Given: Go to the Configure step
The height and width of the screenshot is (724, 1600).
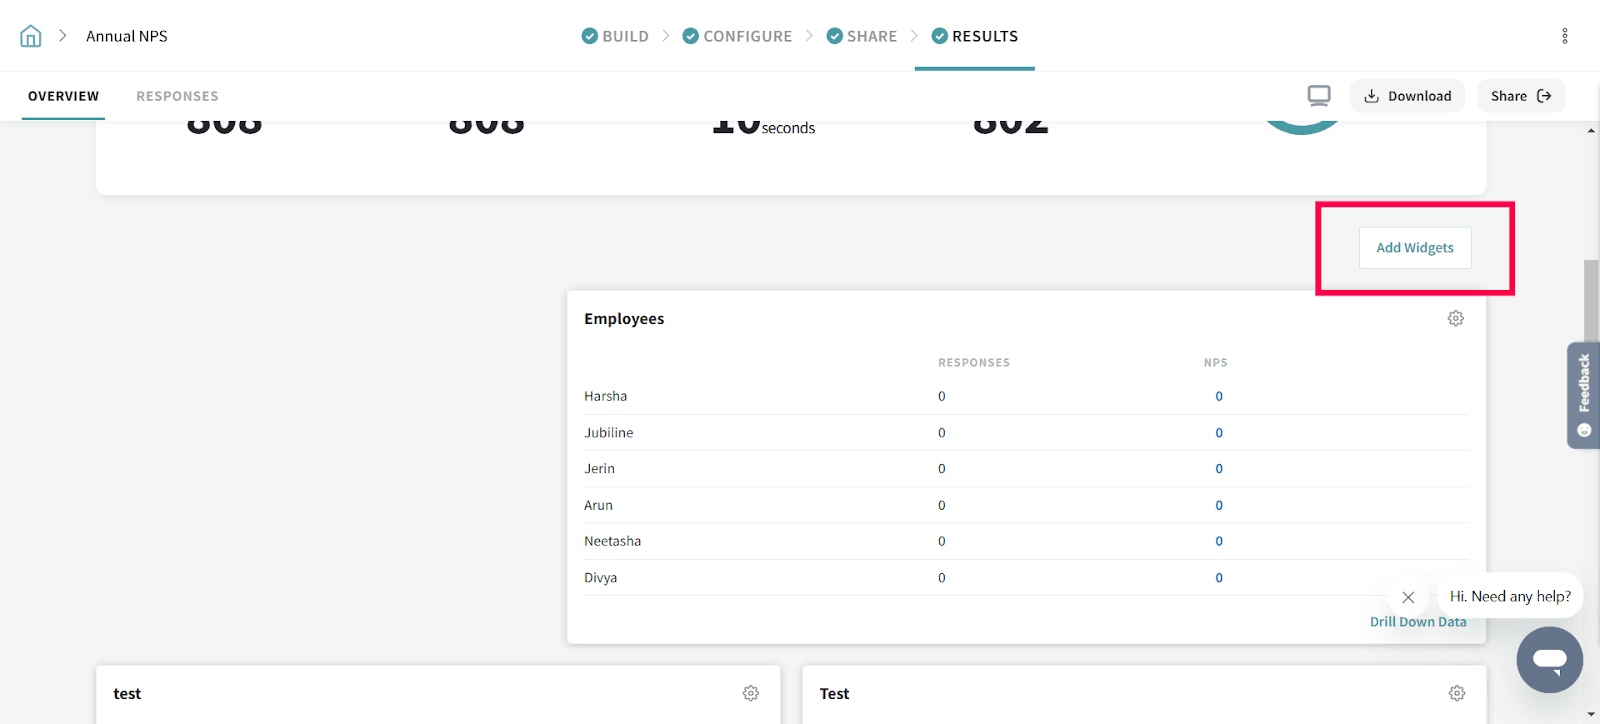Looking at the screenshot, I should coord(737,36).
